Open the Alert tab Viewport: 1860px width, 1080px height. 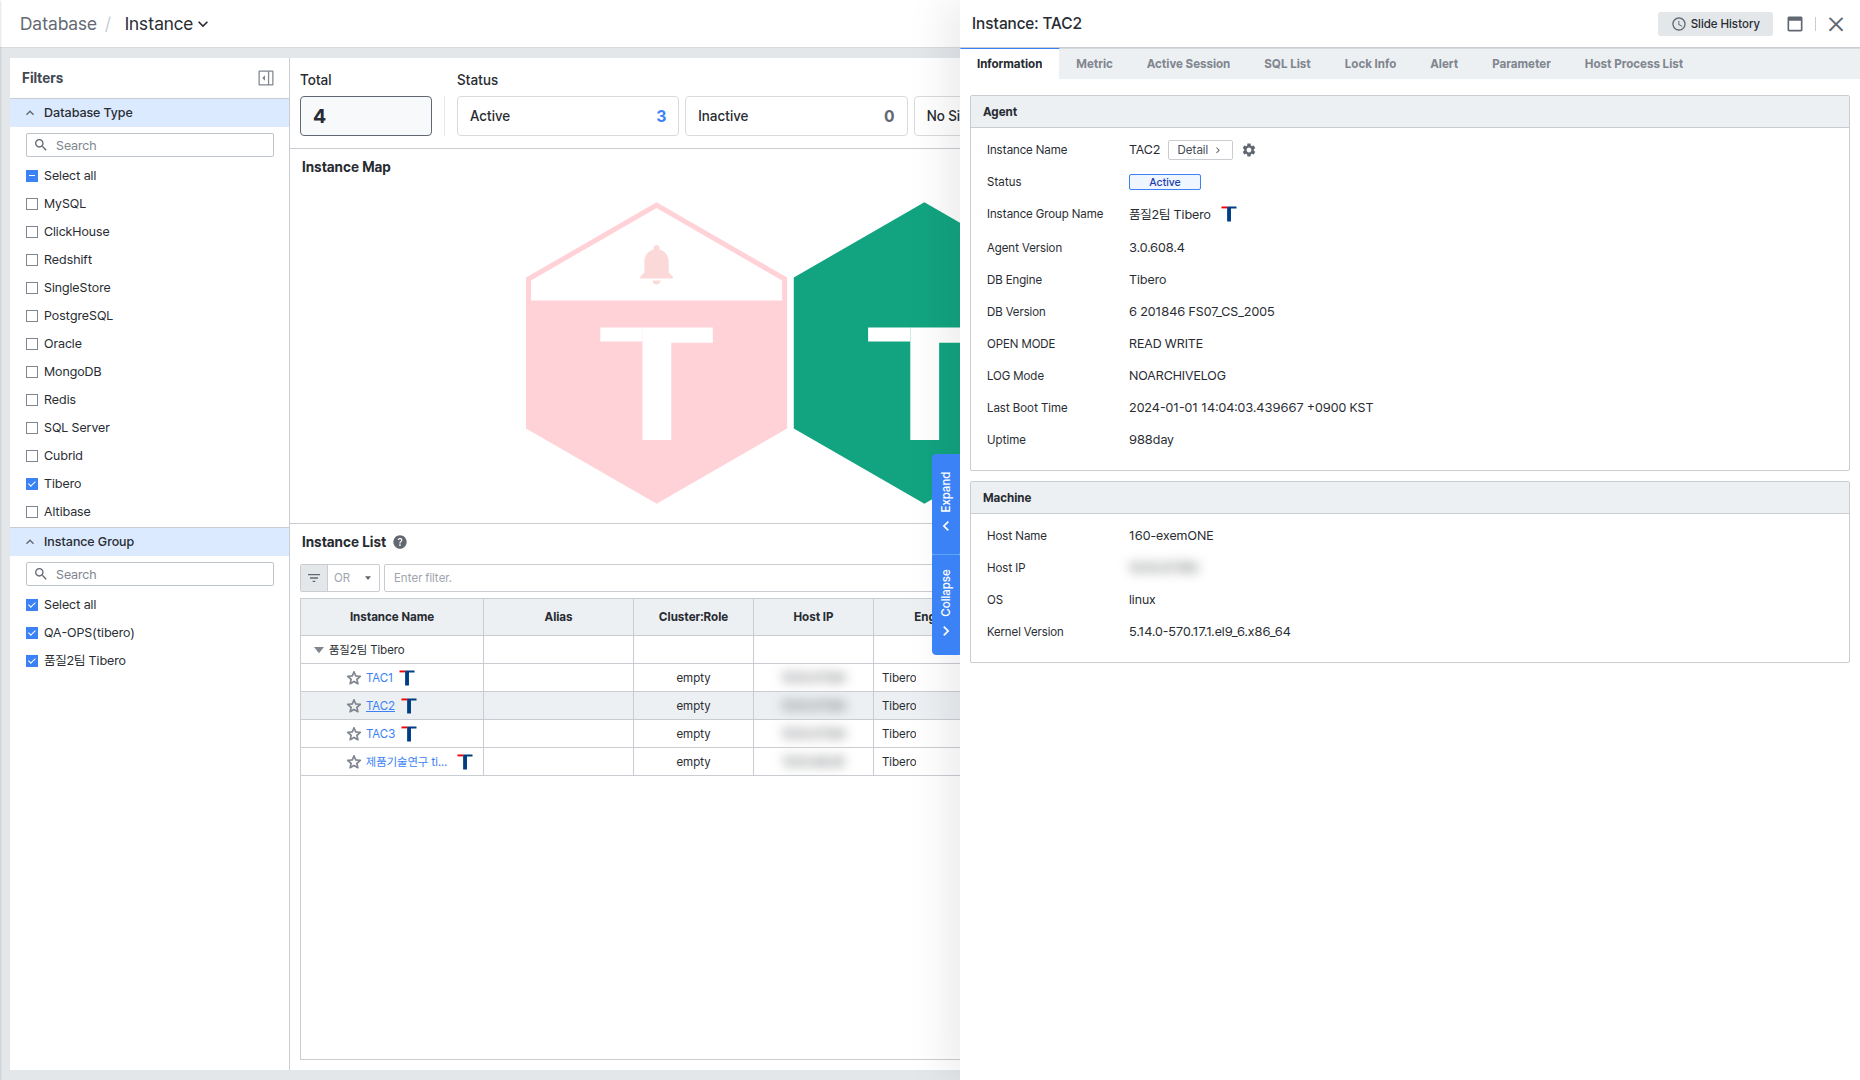(x=1444, y=64)
